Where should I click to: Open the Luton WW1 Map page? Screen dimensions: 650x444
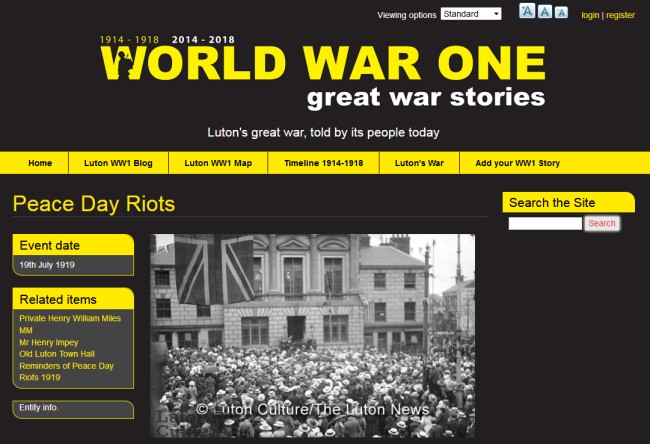218,163
